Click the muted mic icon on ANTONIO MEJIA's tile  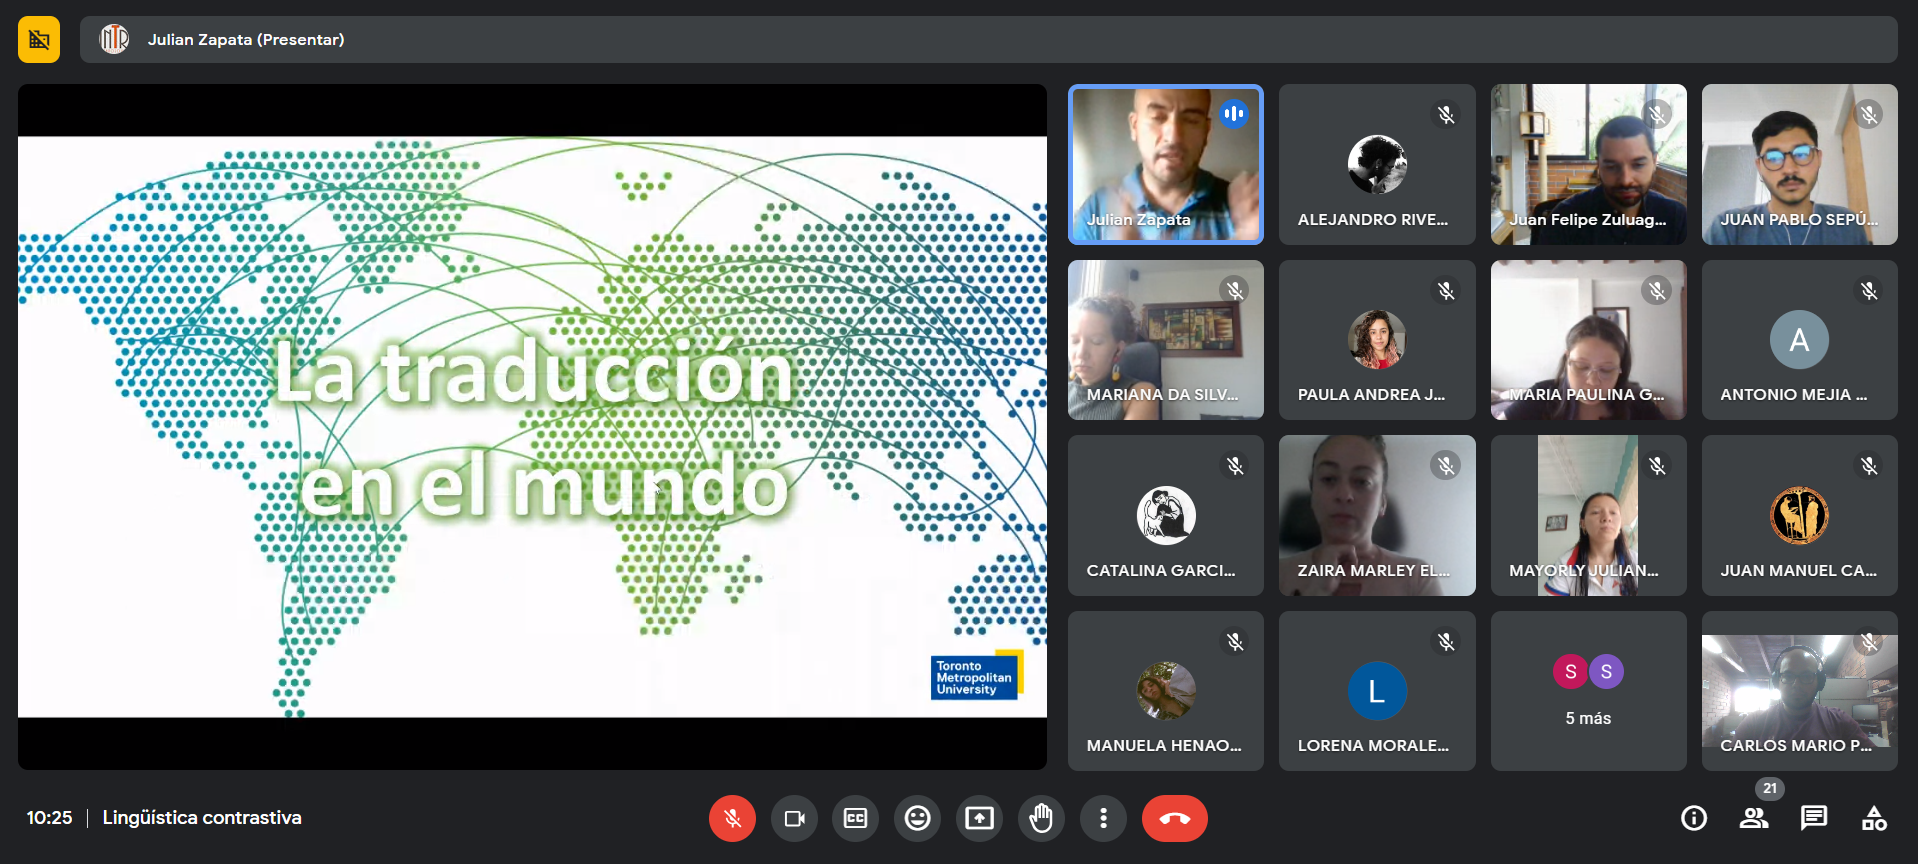coord(1869,290)
